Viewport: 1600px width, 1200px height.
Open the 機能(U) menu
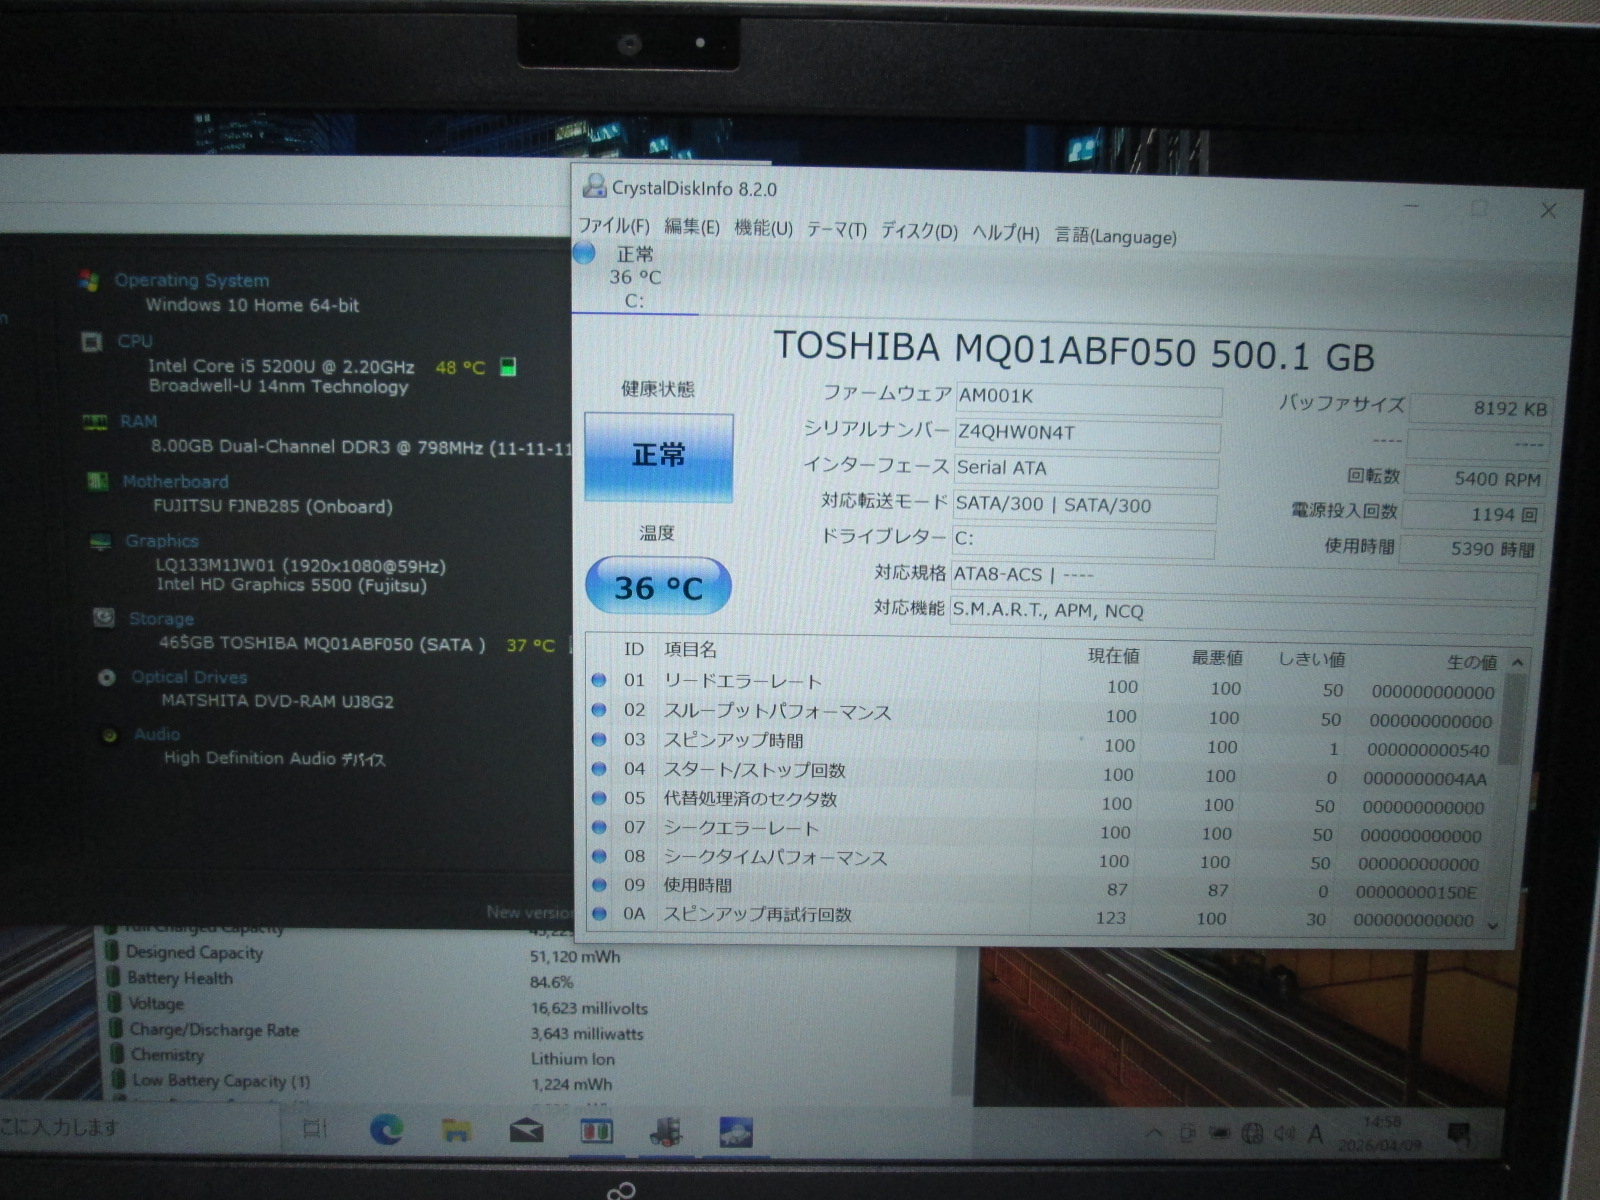coord(763,229)
